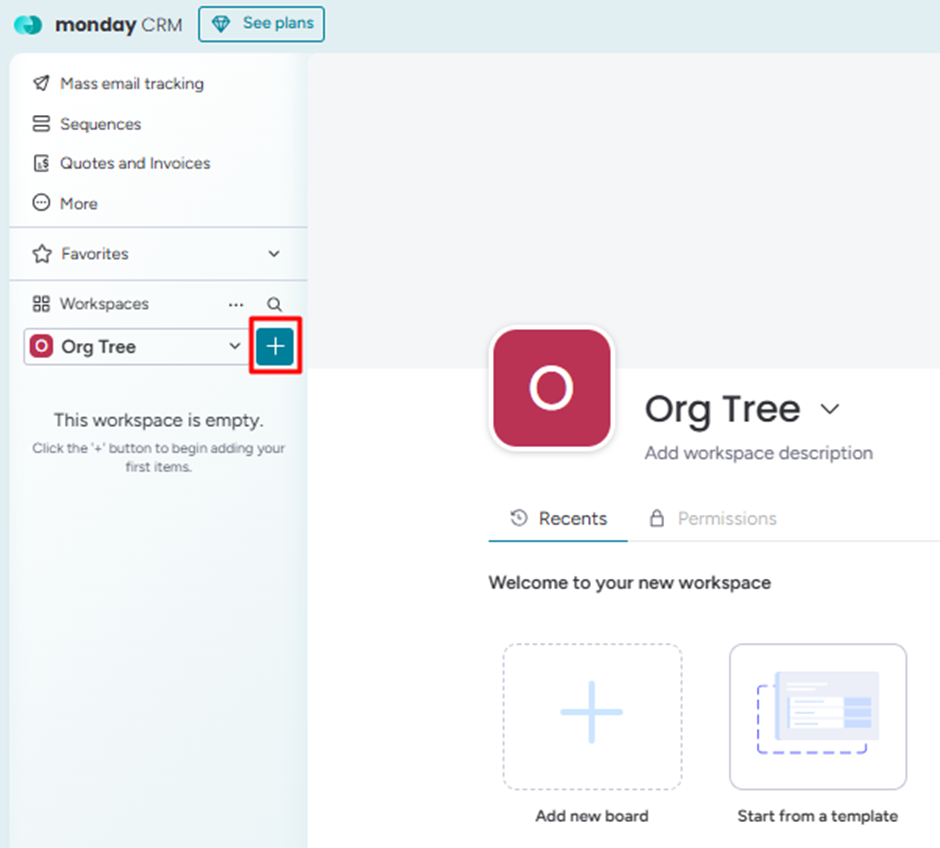Click the Workspaces grid icon
This screenshot has width=940, height=848.
[x=41, y=304]
